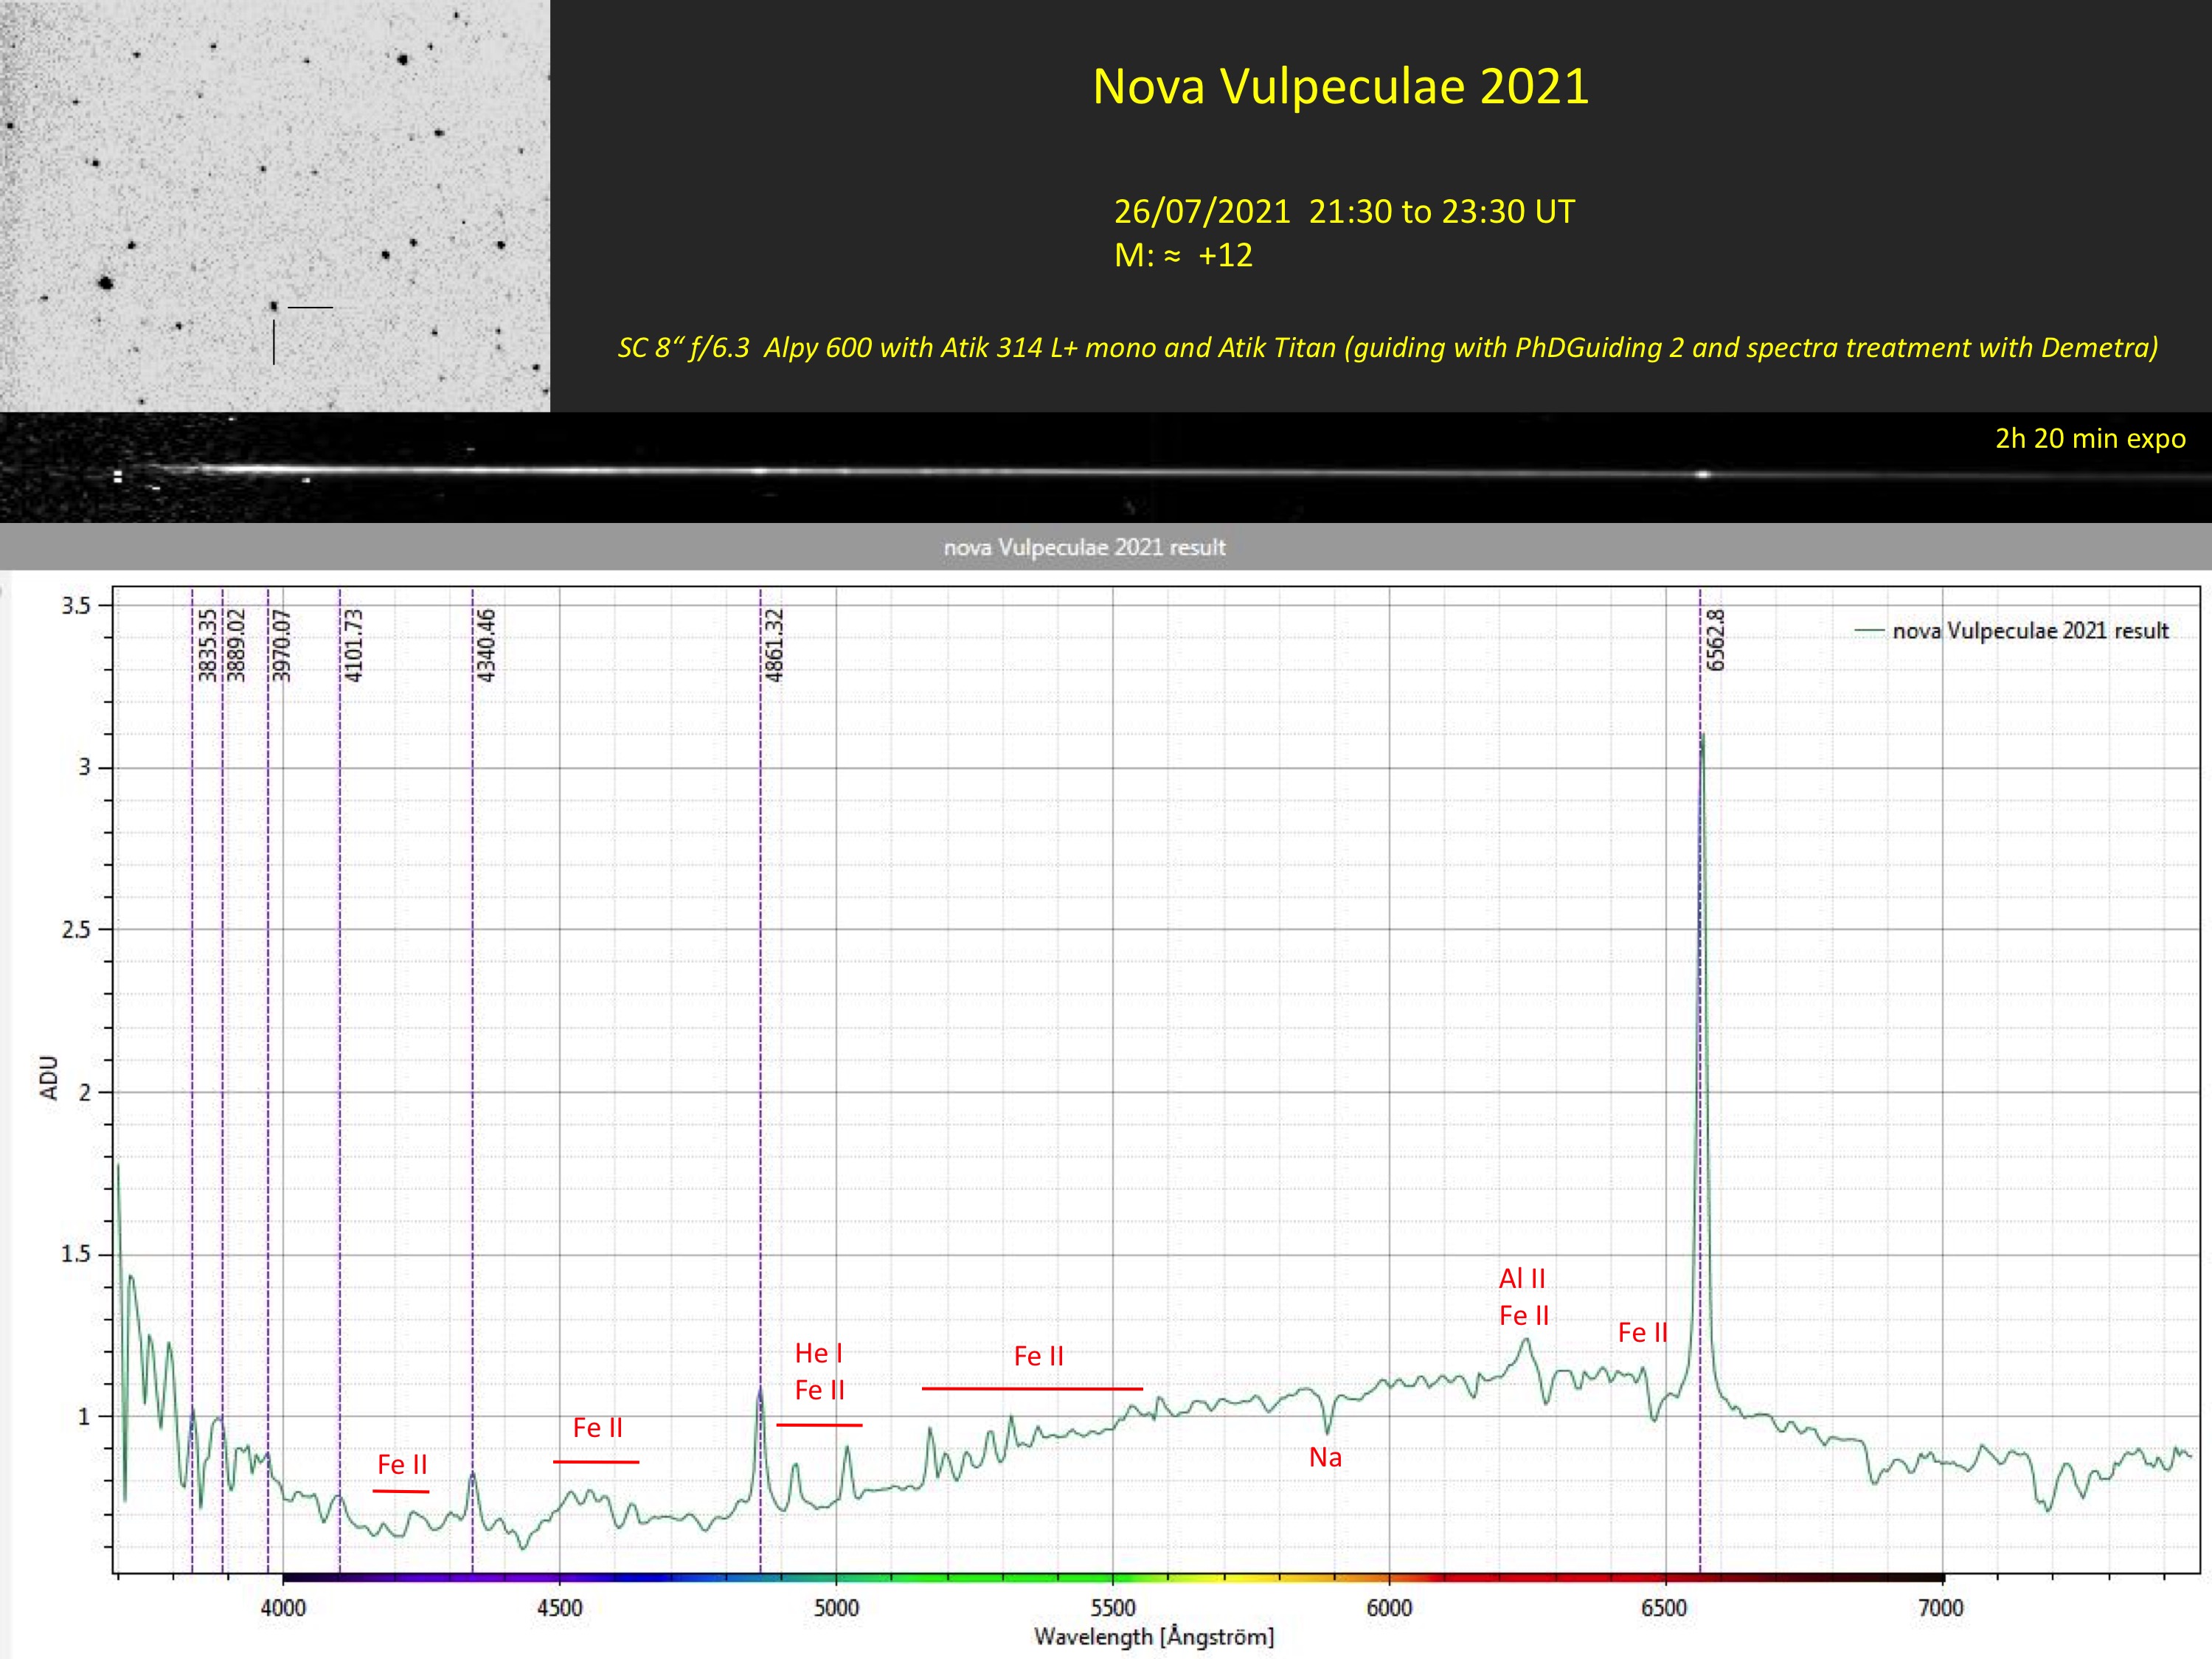This screenshot has height=1659, width=2212.
Task: Click the 4101.73 wavelength marker label
Action: tap(354, 645)
